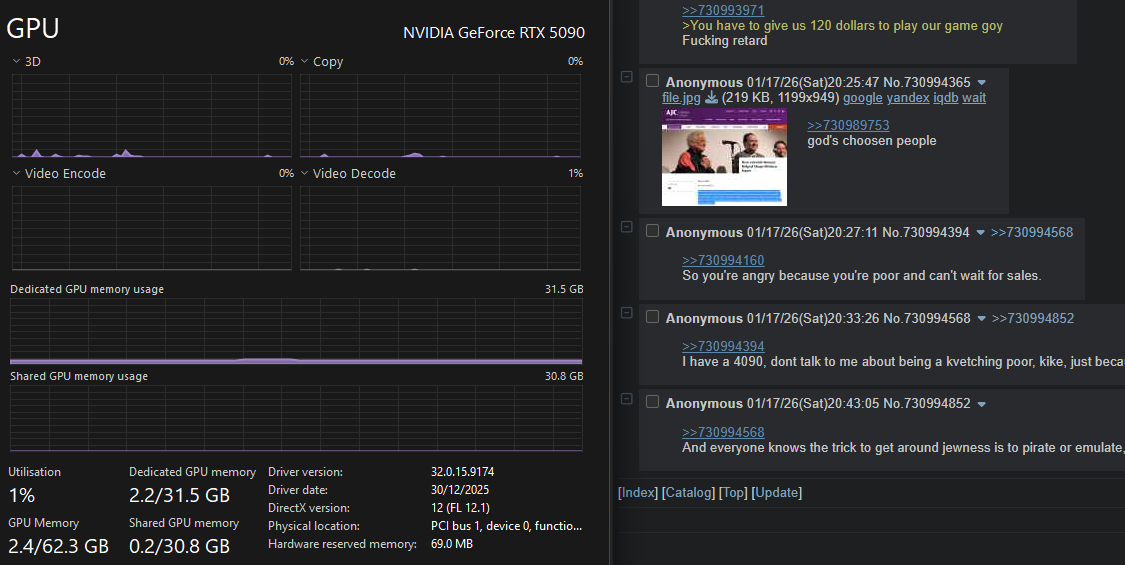Click the 30.8 GB graph maximum label
The width and height of the screenshot is (1125, 565).
(x=564, y=375)
